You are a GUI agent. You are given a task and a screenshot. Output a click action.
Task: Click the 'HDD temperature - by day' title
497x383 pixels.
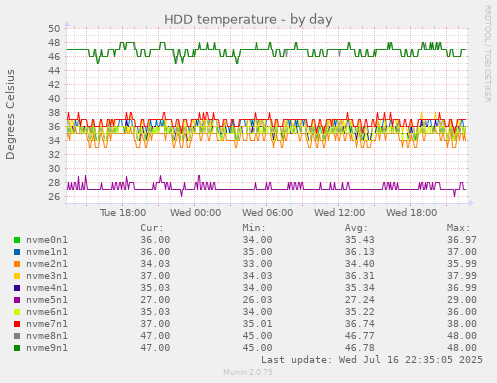tap(248, 19)
